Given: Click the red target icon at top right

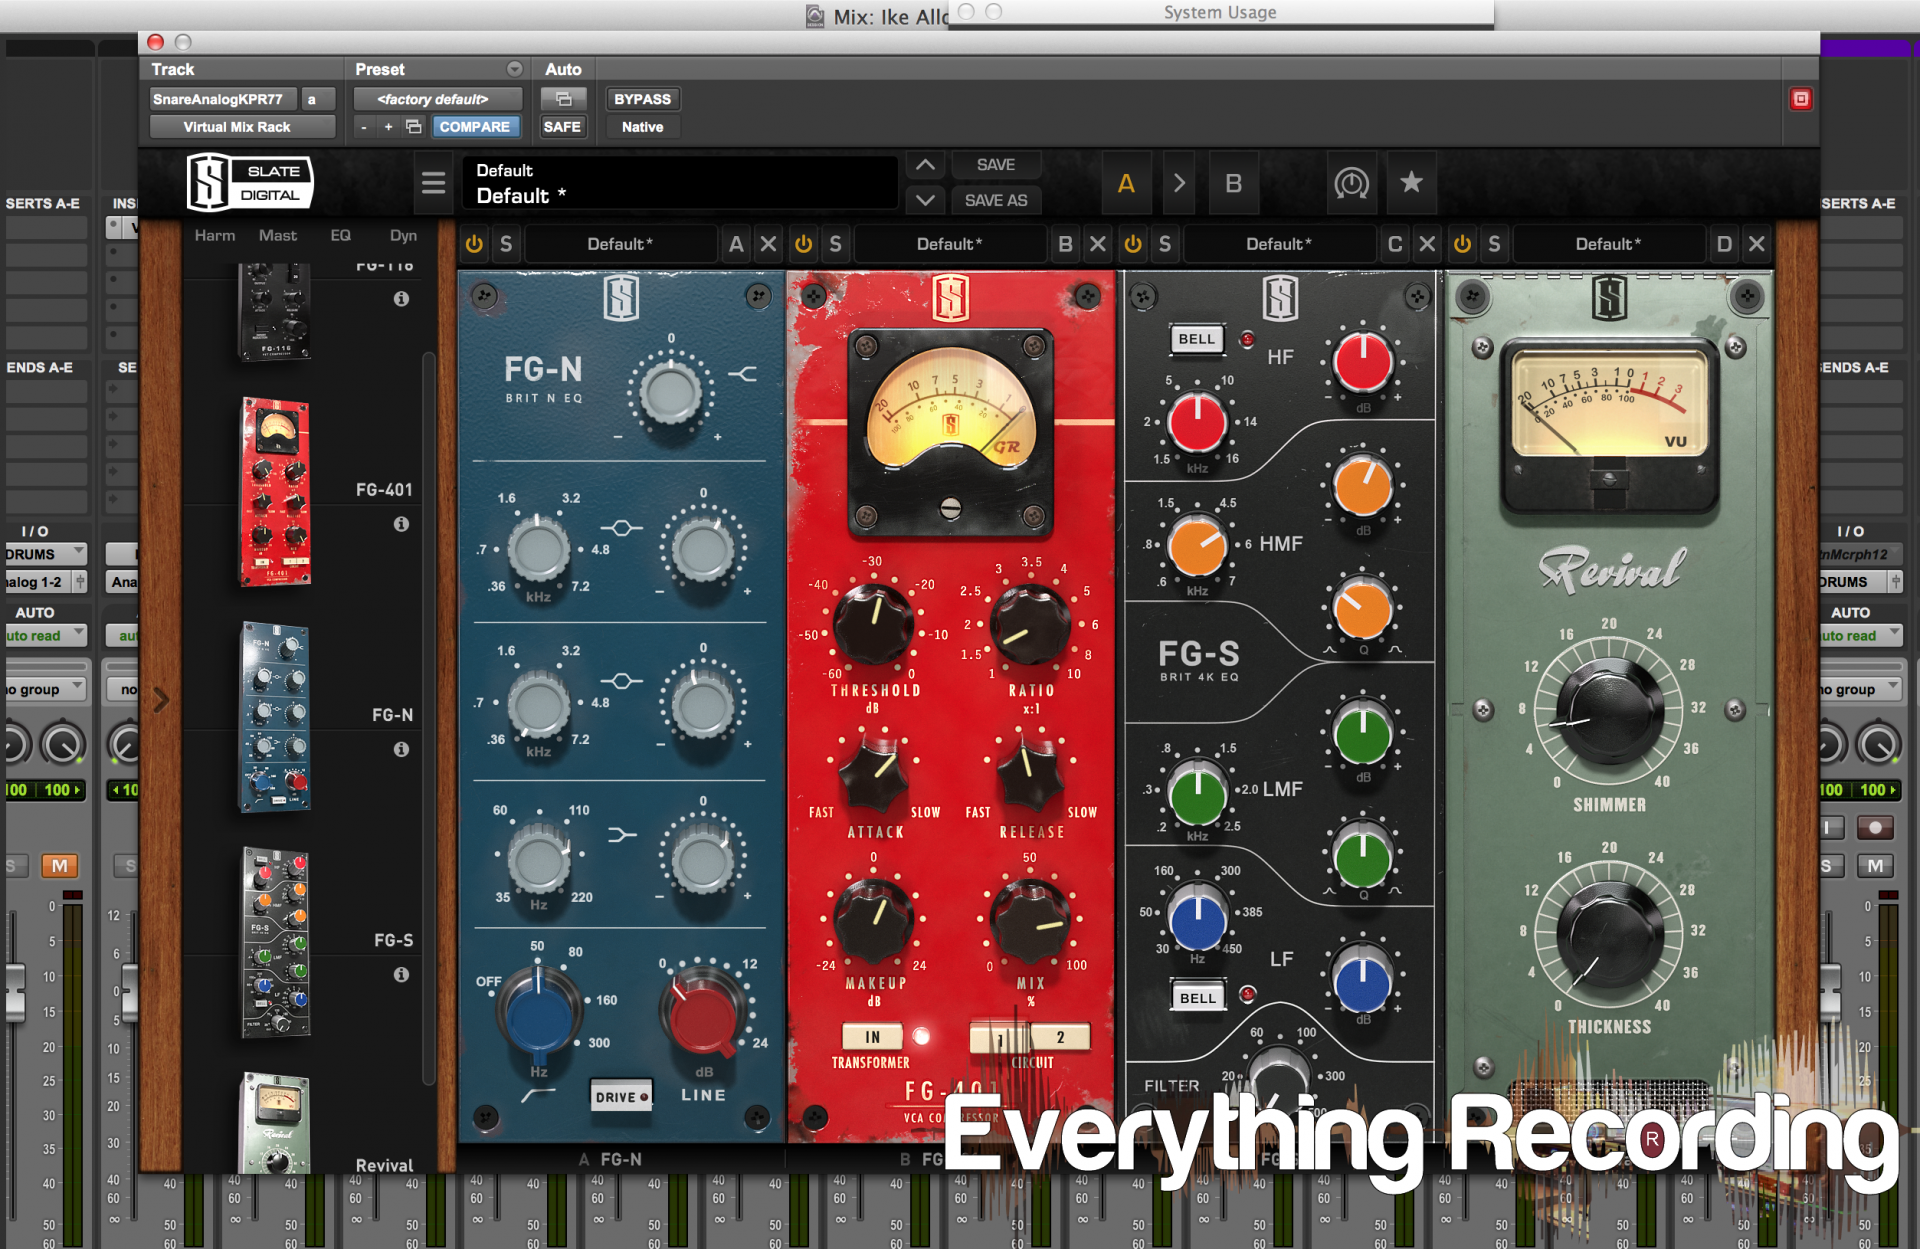Looking at the screenshot, I should tap(1800, 99).
